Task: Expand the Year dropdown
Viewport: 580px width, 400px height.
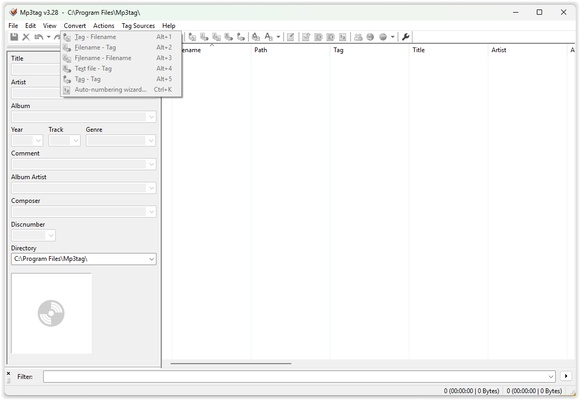Action: click(38, 141)
